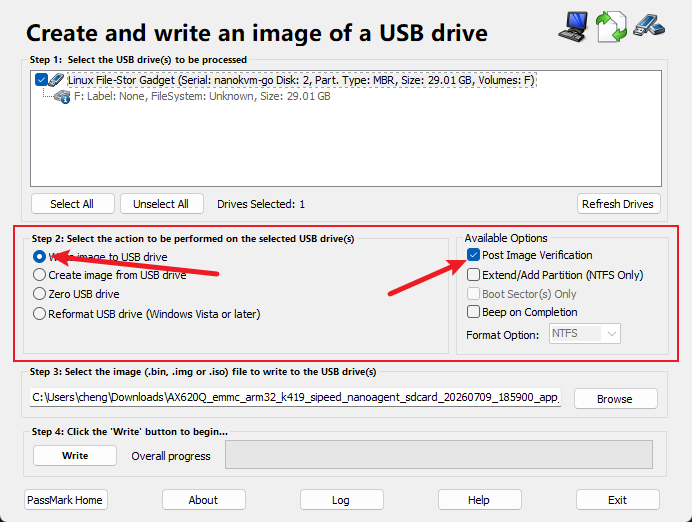The image size is (692, 522).
Task: Select the Linux File-Stor Gadget drive row
Action: pos(301,80)
